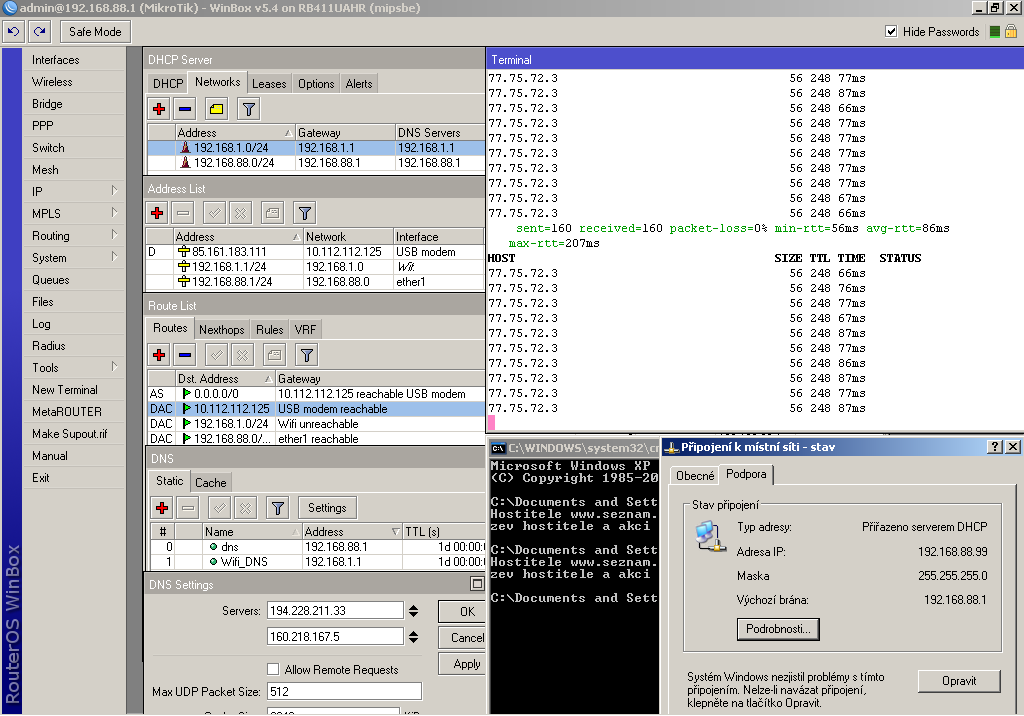
Task: Filter the Route List entries
Action: 306,355
